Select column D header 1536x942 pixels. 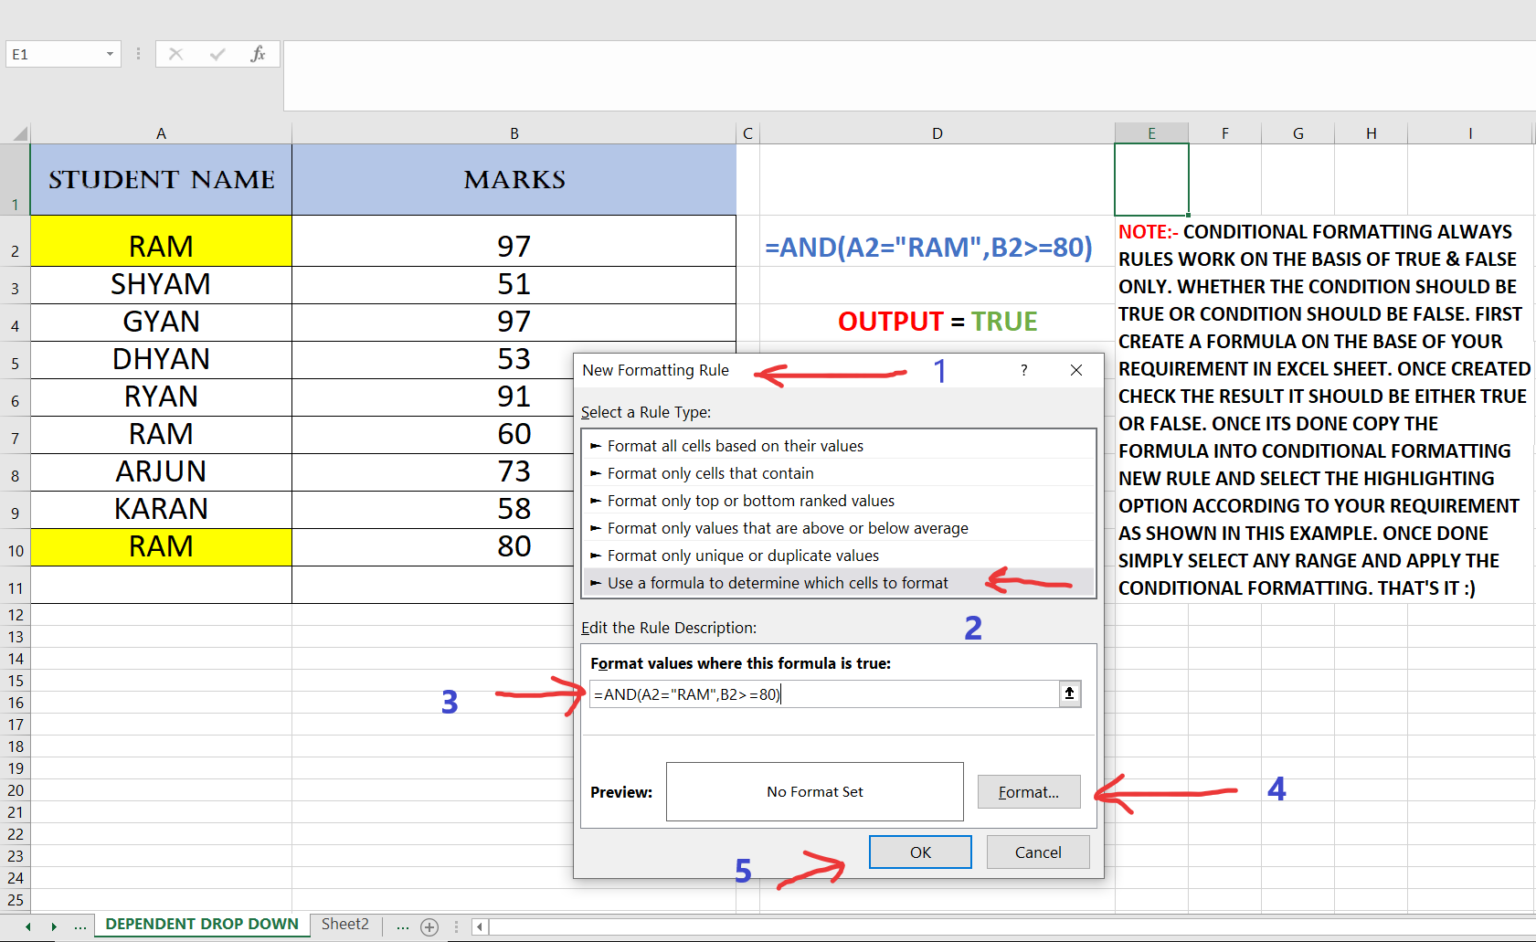937,133
